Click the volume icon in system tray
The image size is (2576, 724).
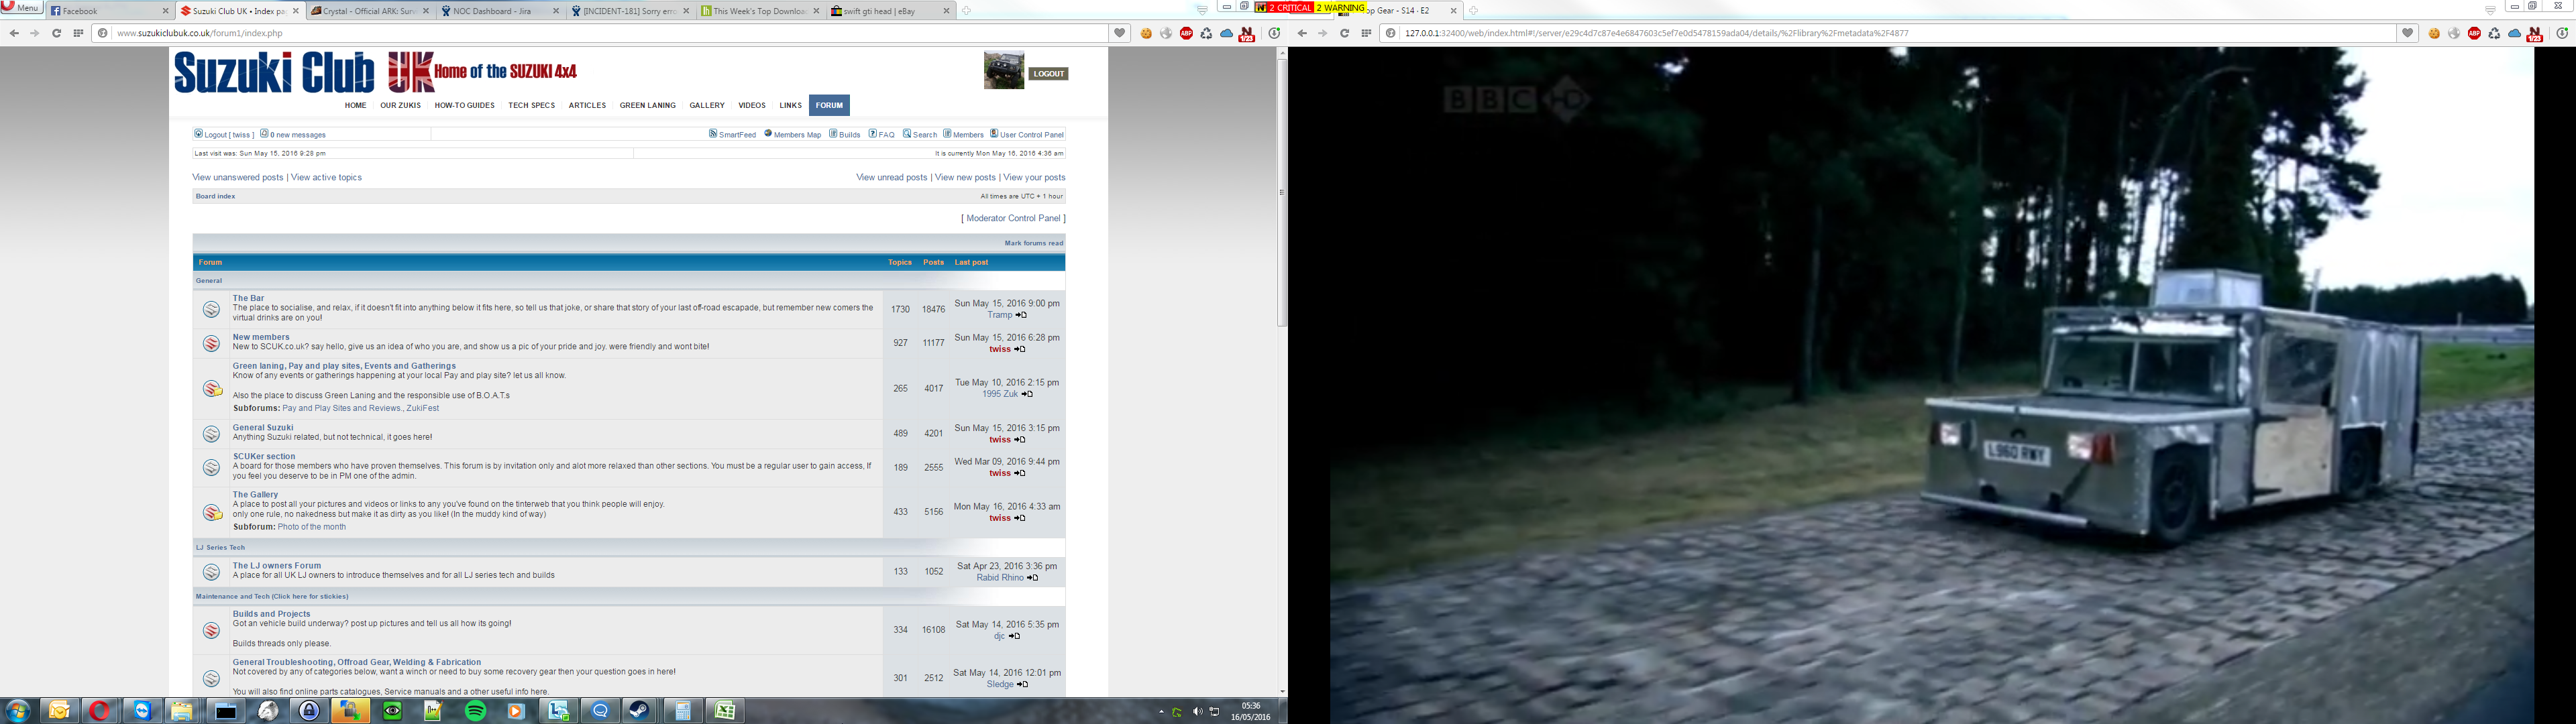1197,712
